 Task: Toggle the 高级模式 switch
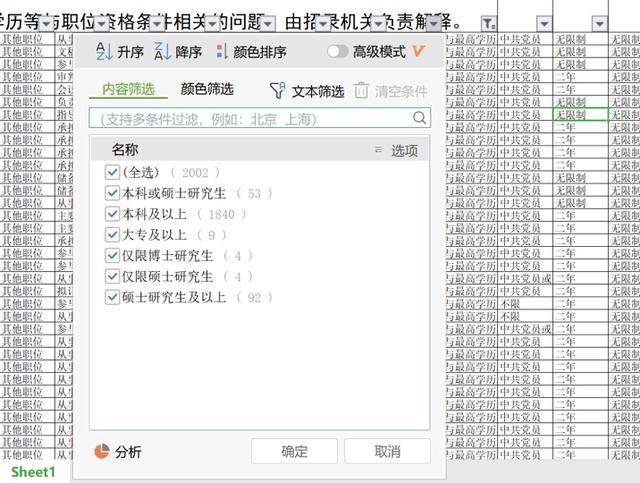338,51
